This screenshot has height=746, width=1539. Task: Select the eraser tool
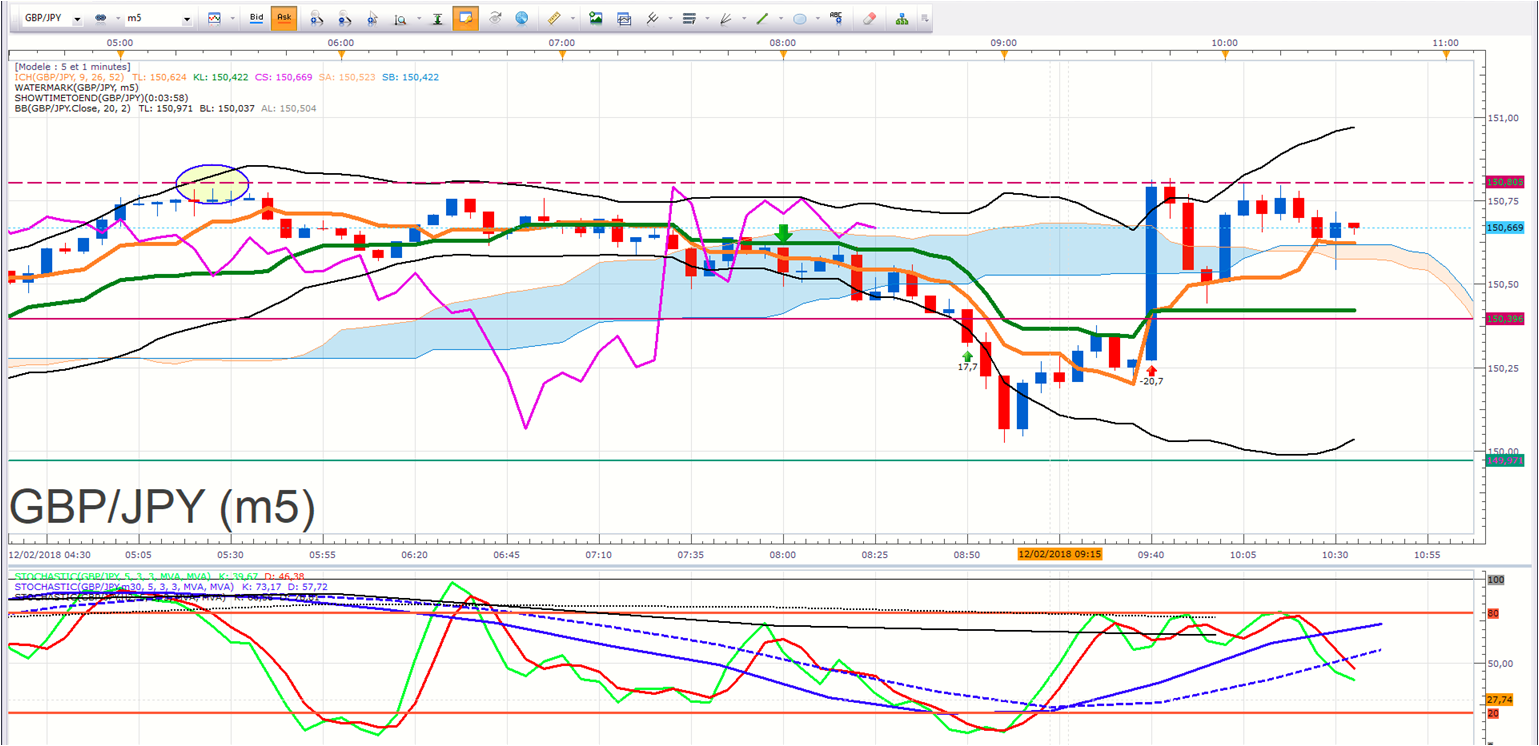(x=868, y=18)
